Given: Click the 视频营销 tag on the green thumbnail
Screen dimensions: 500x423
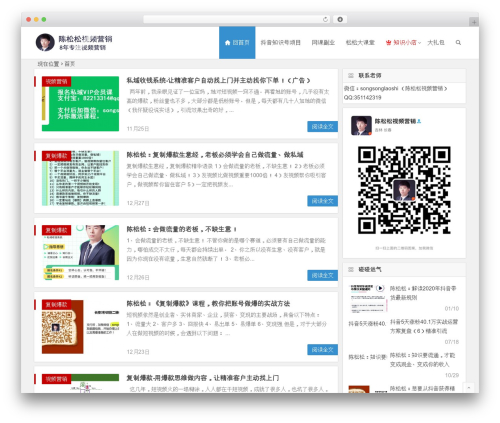Looking at the screenshot, I should pyautogui.click(x=56, y=82).
